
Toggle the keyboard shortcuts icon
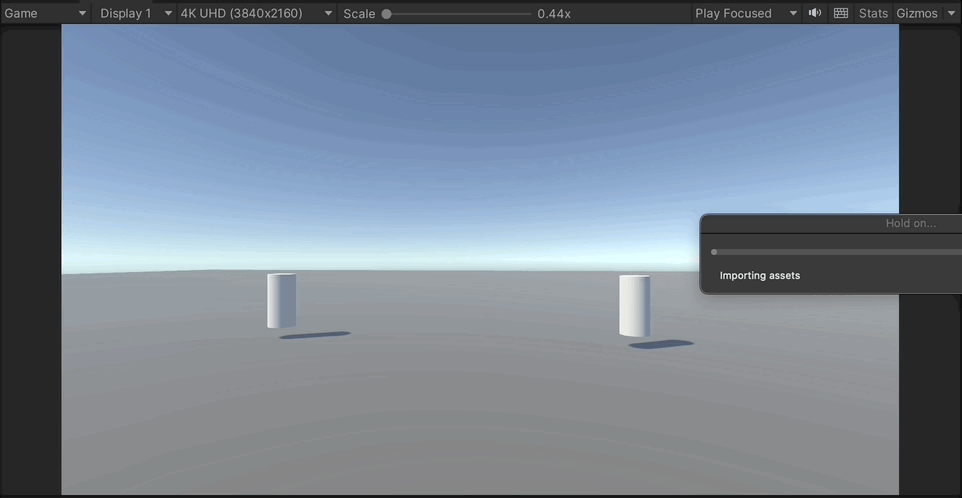pos(841,13)
